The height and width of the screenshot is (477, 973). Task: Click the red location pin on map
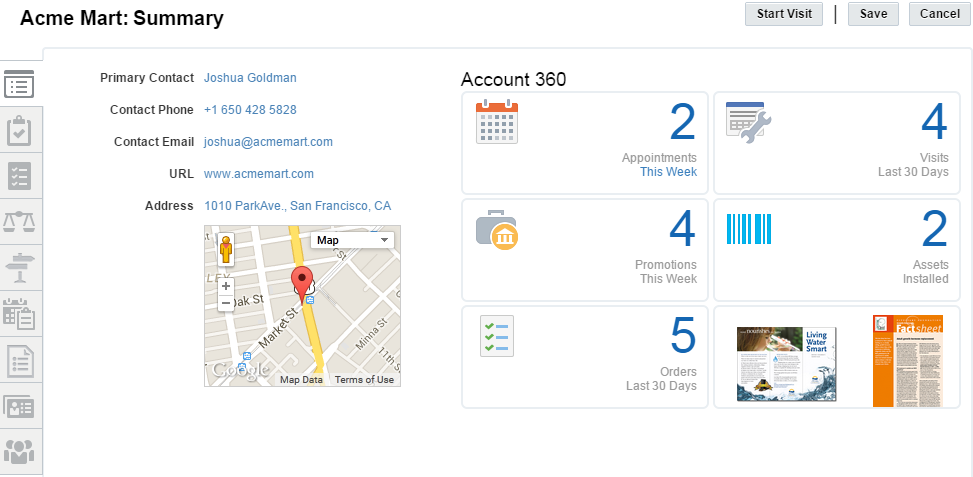[302, 285]
